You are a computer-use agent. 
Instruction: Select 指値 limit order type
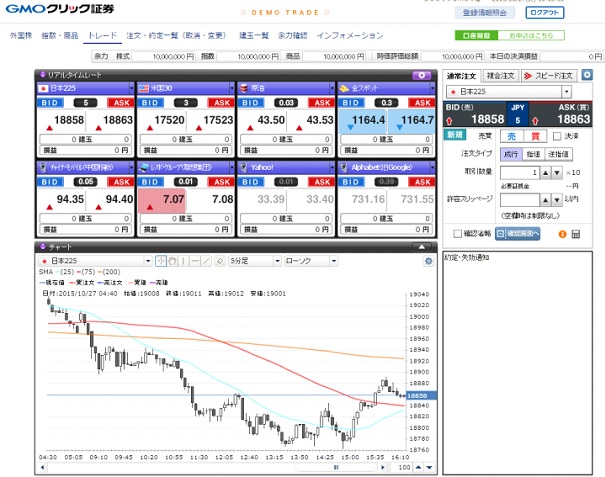point(533,154)
